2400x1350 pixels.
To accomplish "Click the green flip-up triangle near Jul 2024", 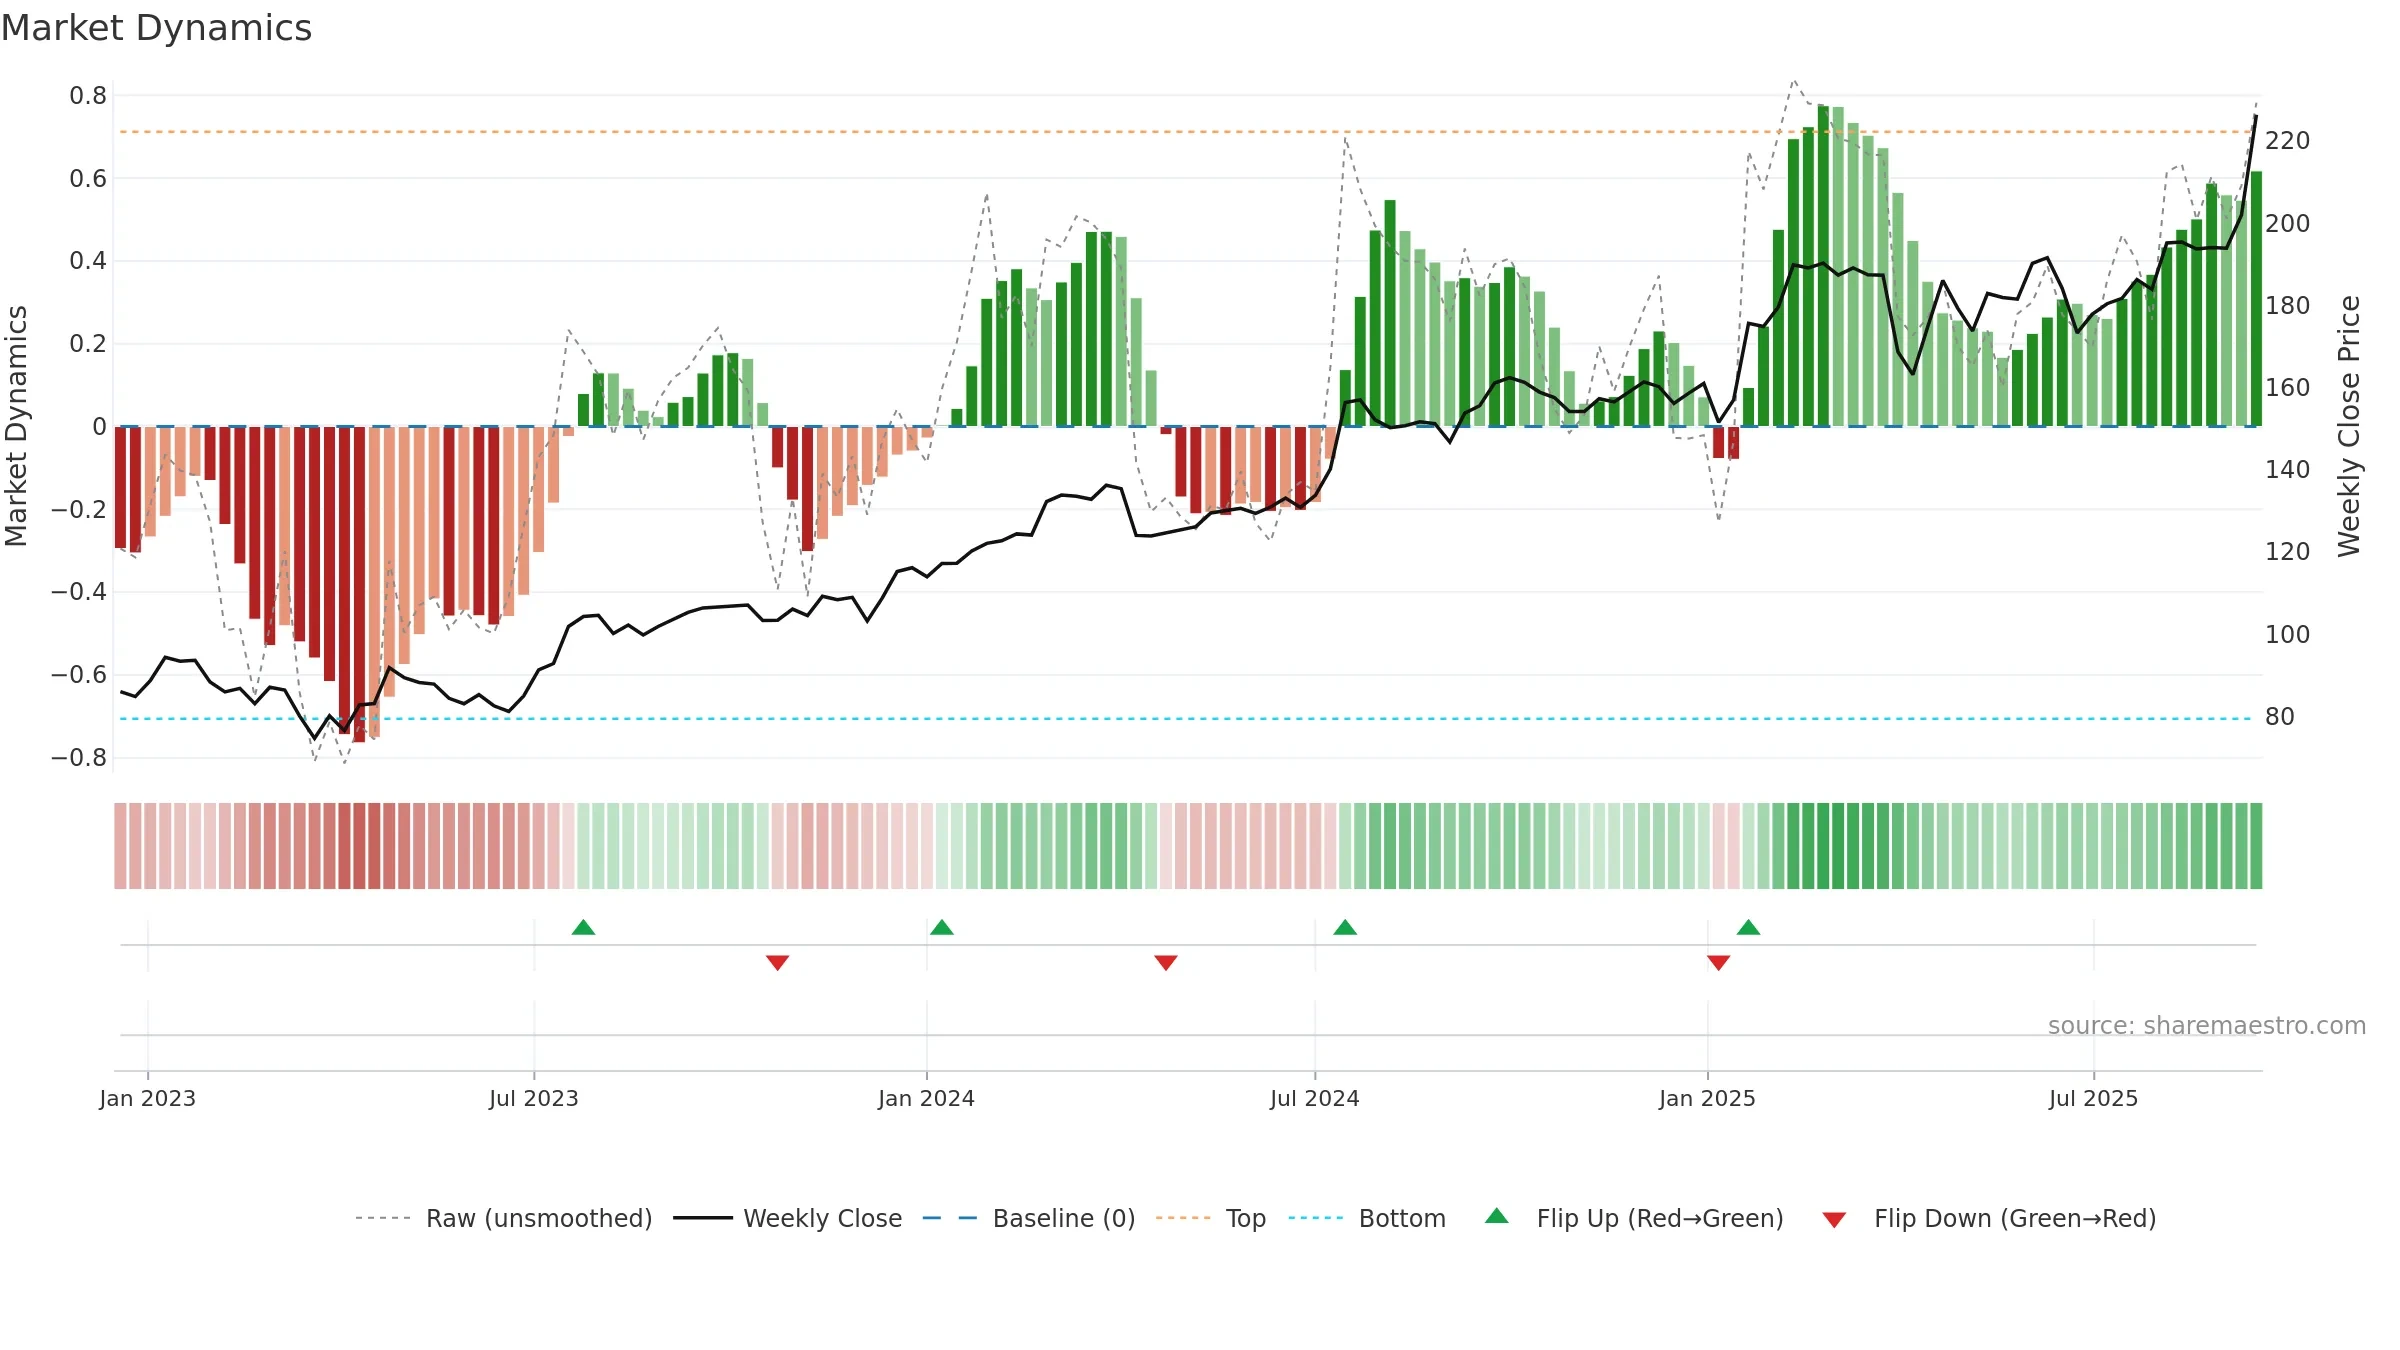I will (1345, 927).
